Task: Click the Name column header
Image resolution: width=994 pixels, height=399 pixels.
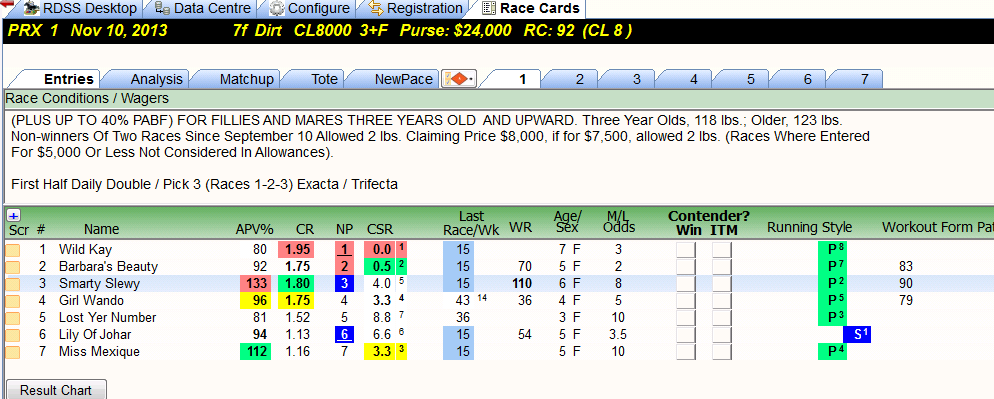Action: coord(101,229)
